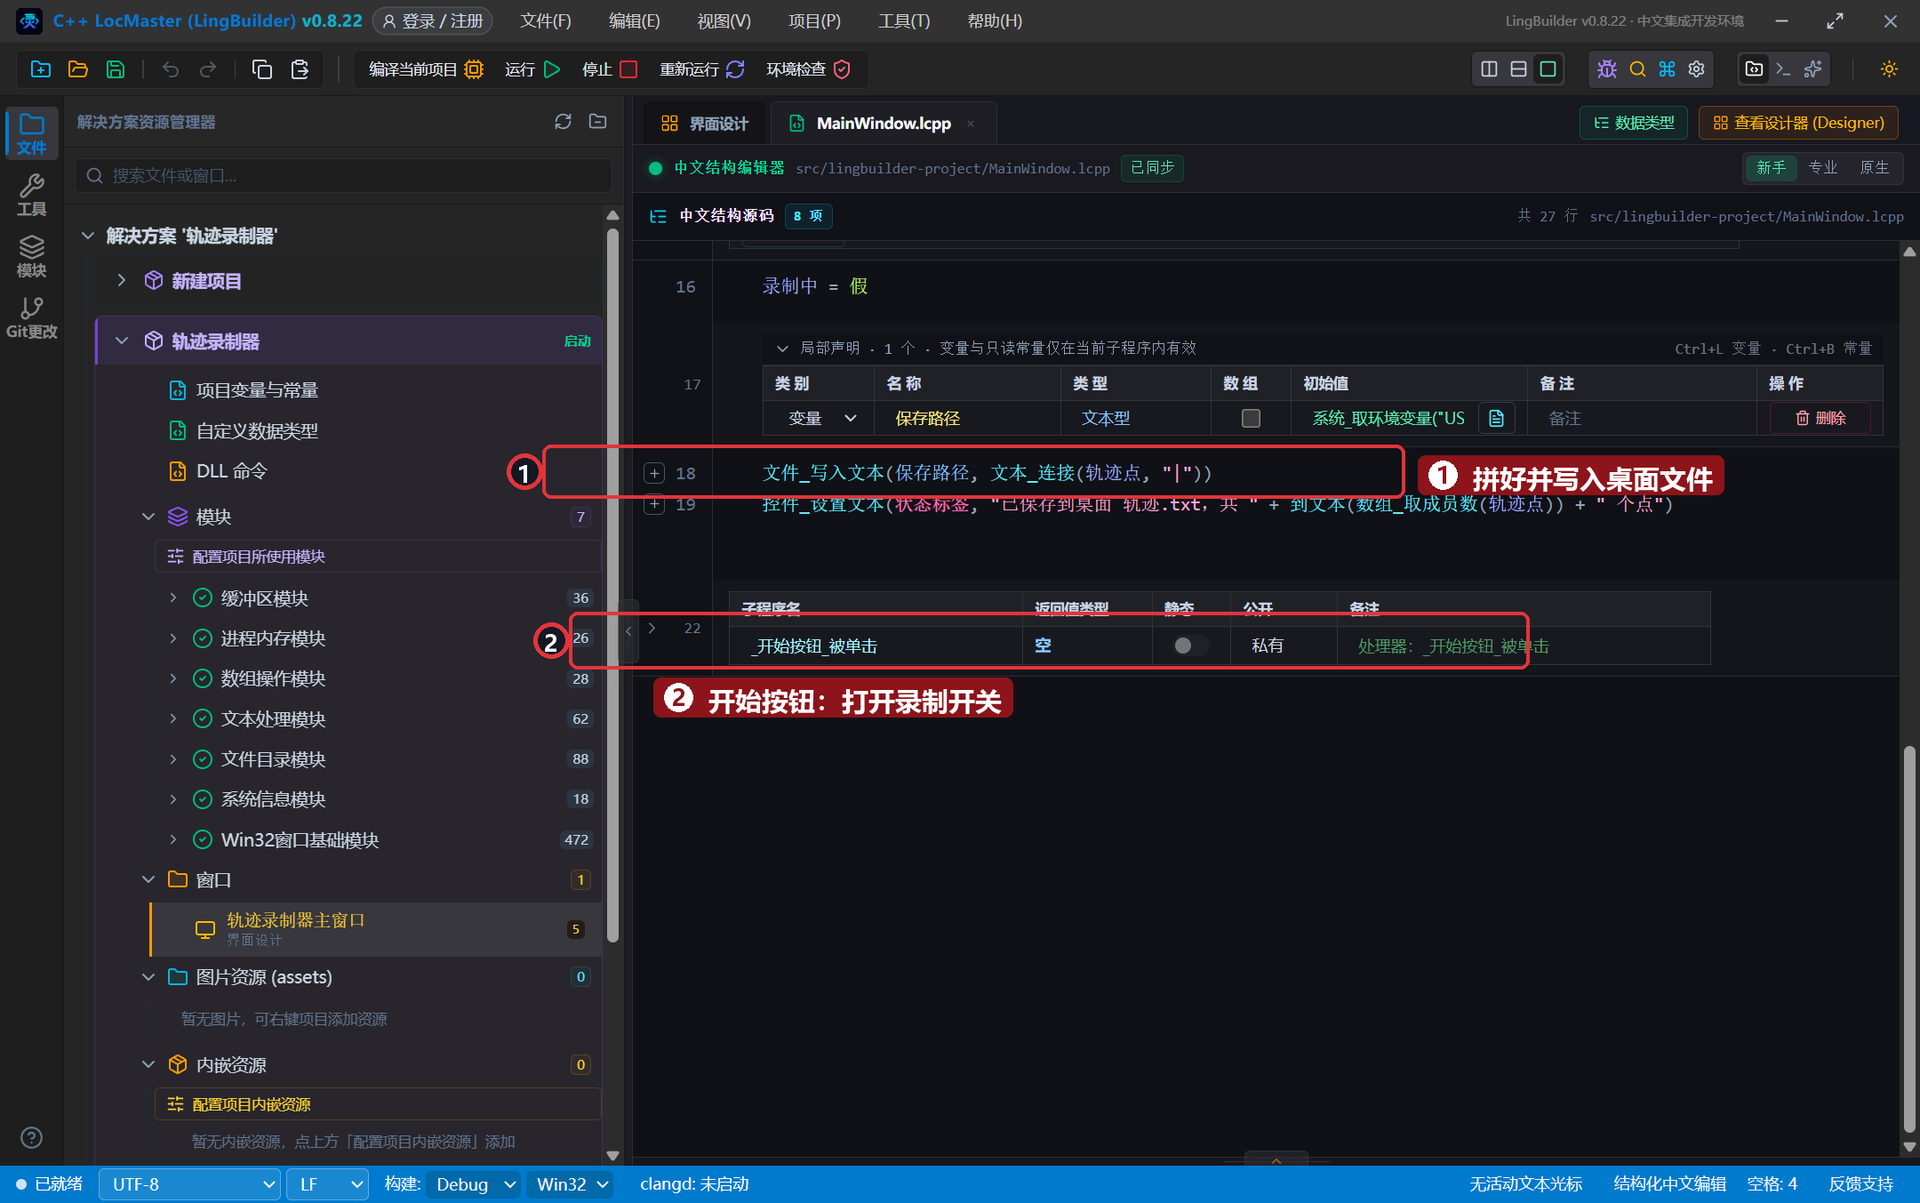Expand the 新建项目 tree node
Viewport: 1920px width, 1203px height.
click(x=122, y=281)
